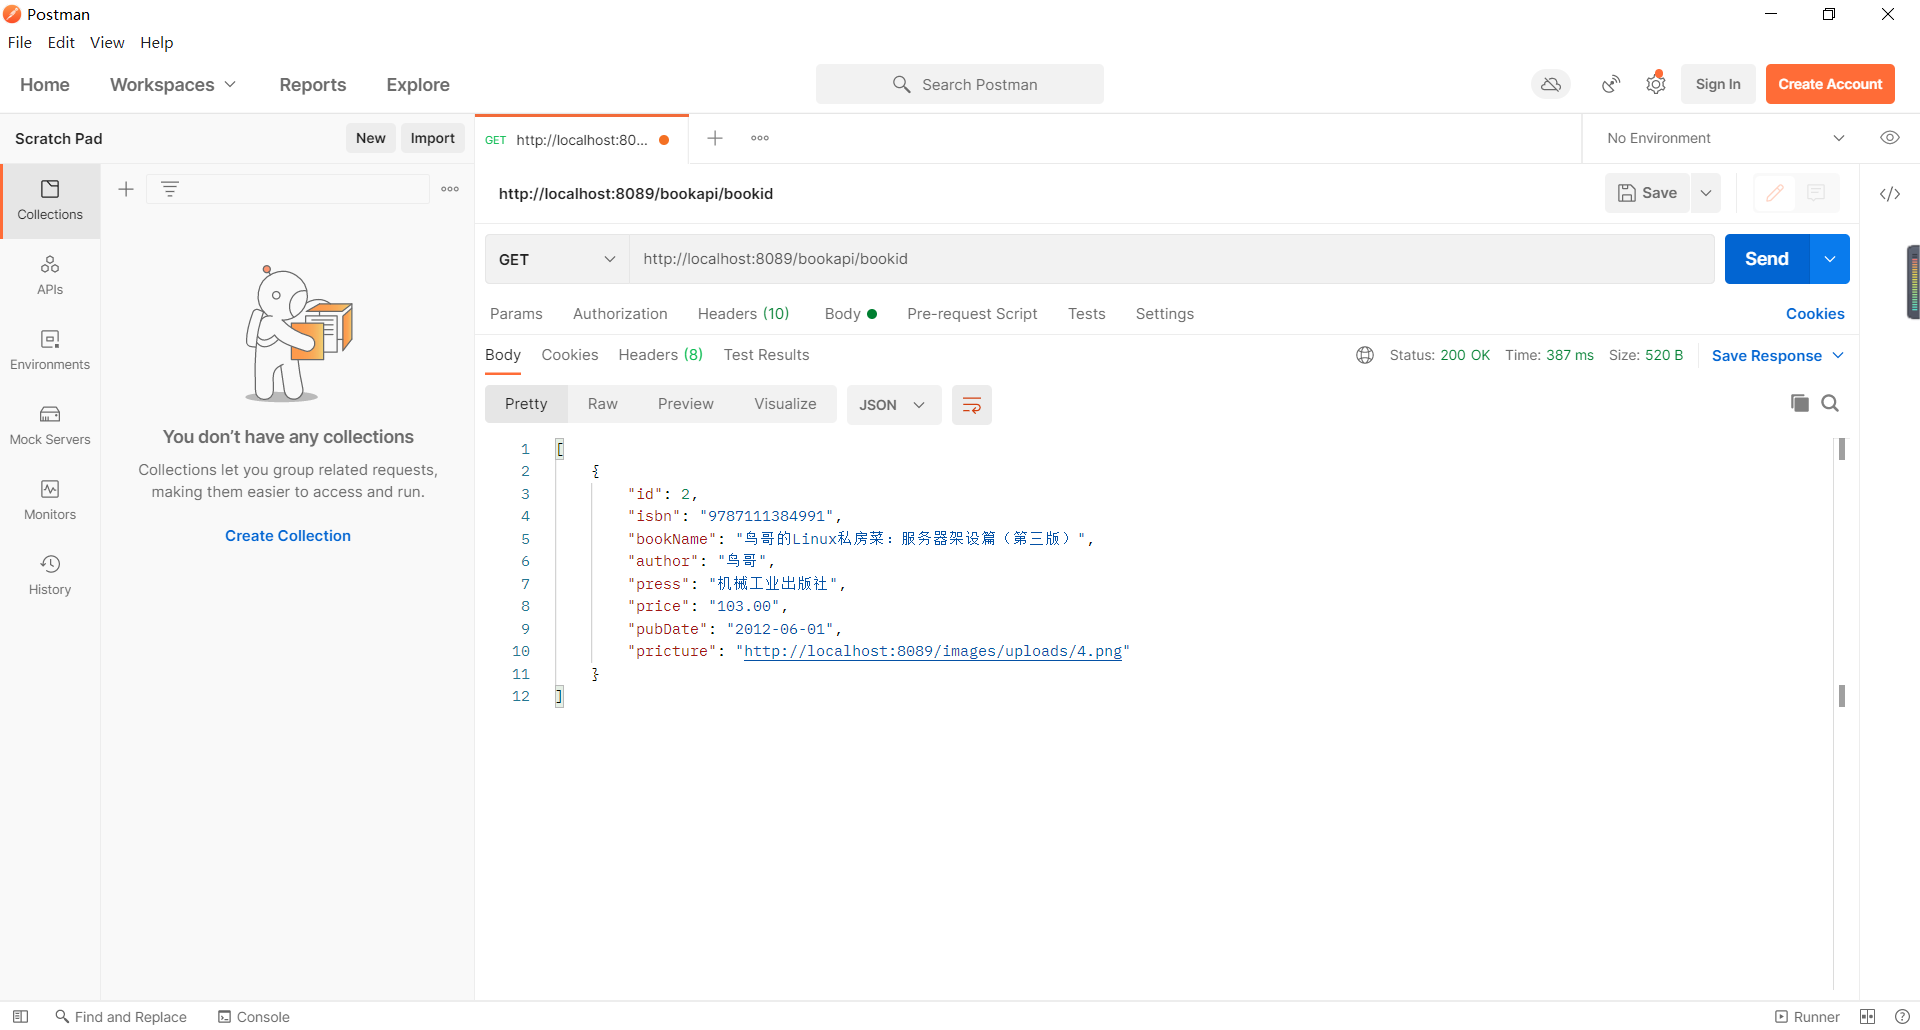Toggle word wrap in response viewer

[x=971, y=404]
